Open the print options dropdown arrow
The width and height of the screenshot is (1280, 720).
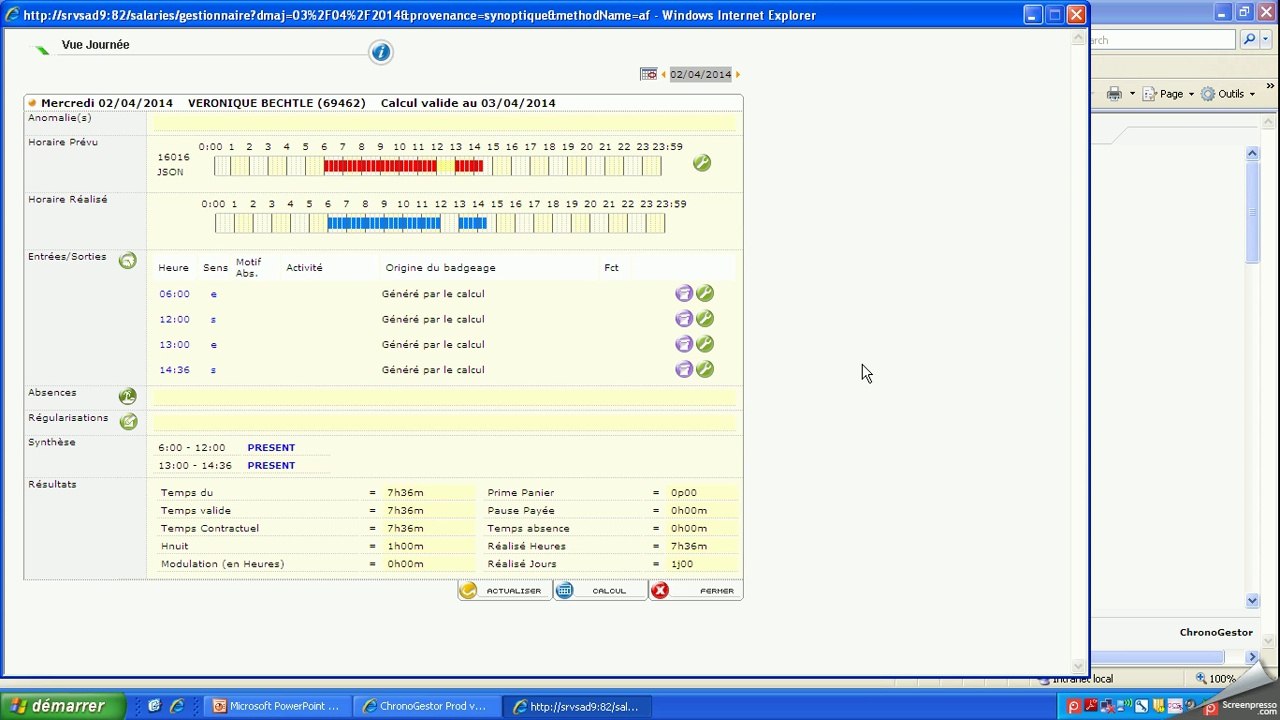click(x=1132, y=94)
